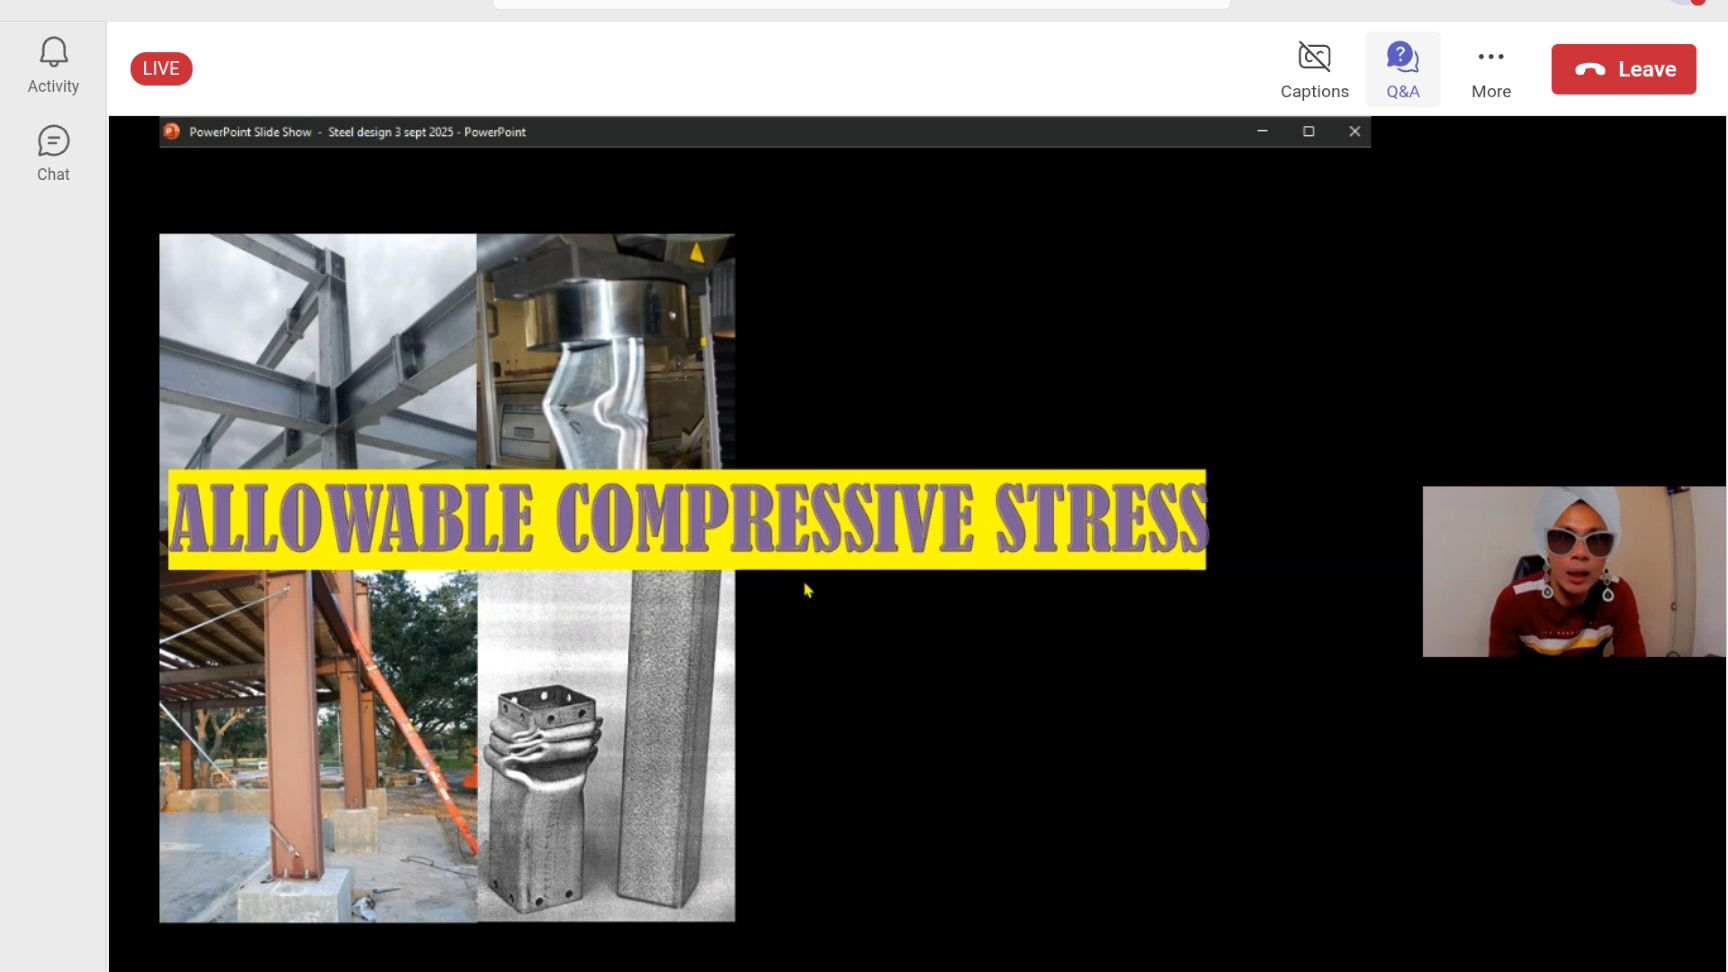Open the Q&A panel
The height and width of the screenshot is (972, 1728).
[x=1402, y=69]
